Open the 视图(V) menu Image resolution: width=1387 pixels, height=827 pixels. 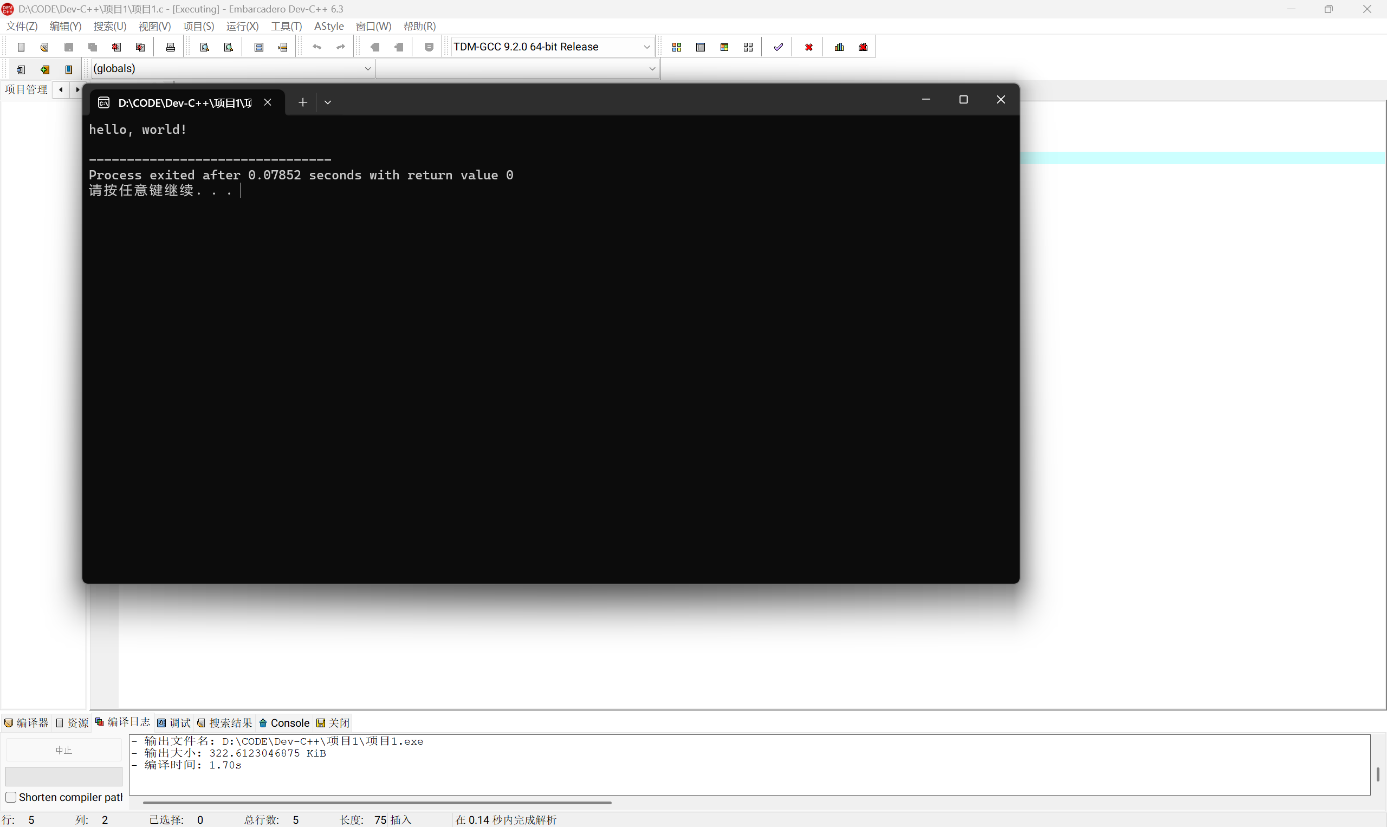point(155,26)
